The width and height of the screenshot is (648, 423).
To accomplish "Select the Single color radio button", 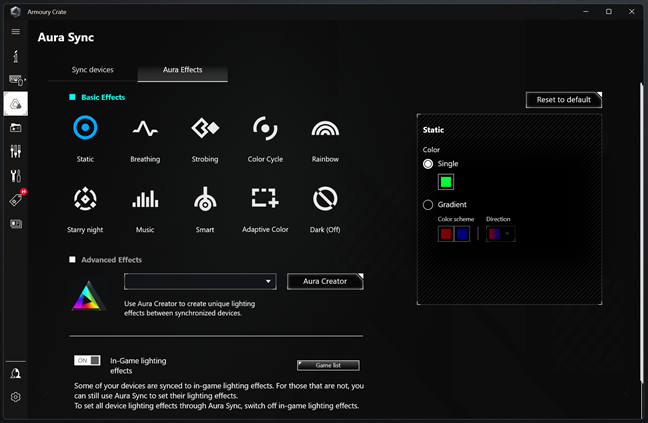I will [428, 164].
